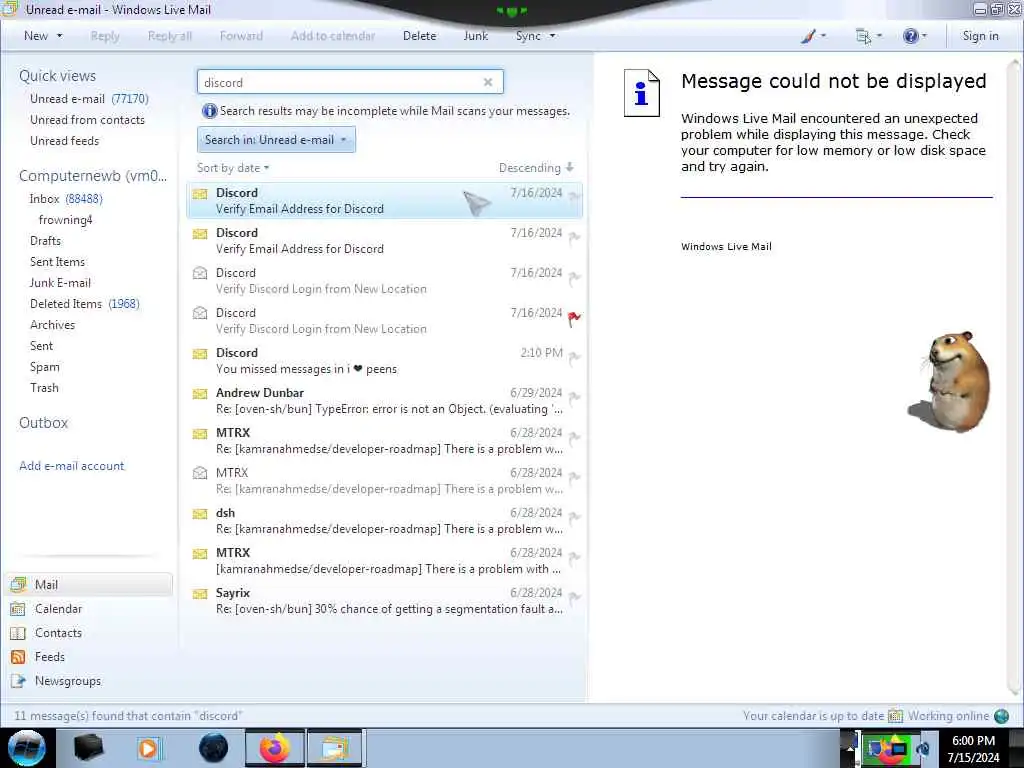
Task: Click the Working online globe icon
Action: (1001, 716)
